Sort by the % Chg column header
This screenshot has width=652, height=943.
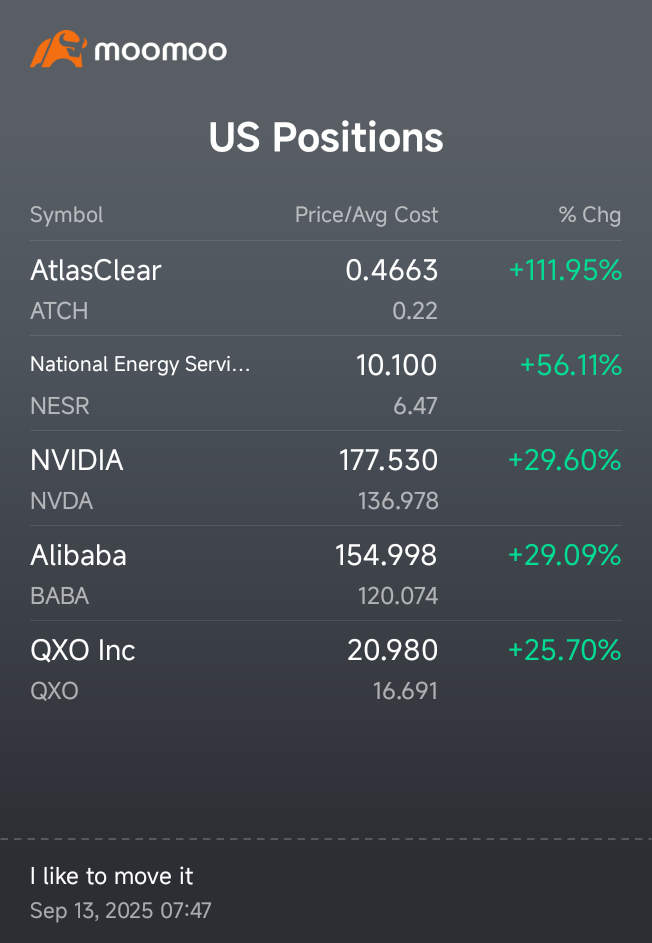(x=589, y=215)
